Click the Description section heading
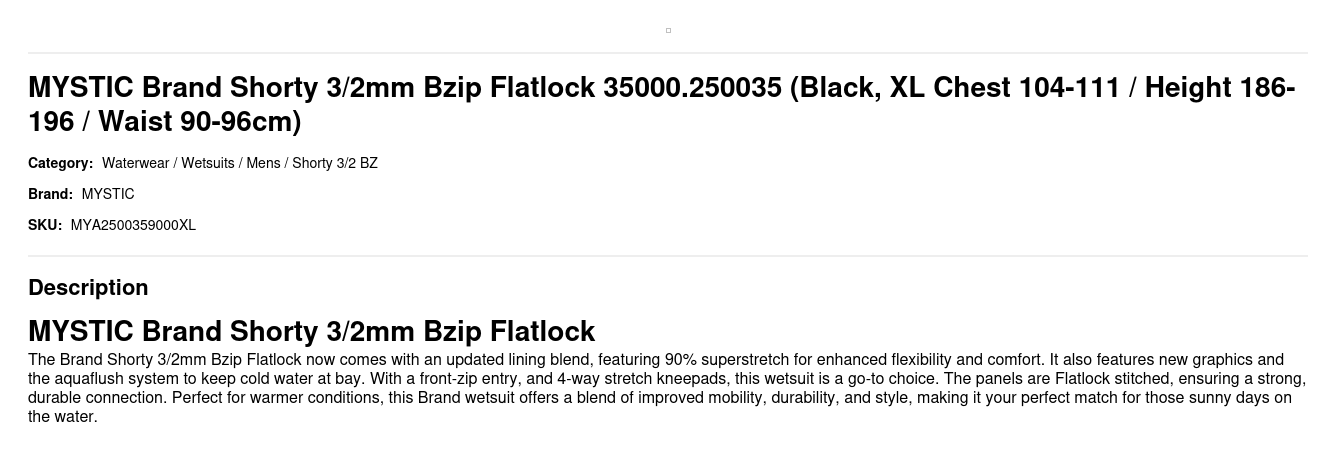This screenshot has height=456, width=1328. pyautogui.click(x=88, y=288)
